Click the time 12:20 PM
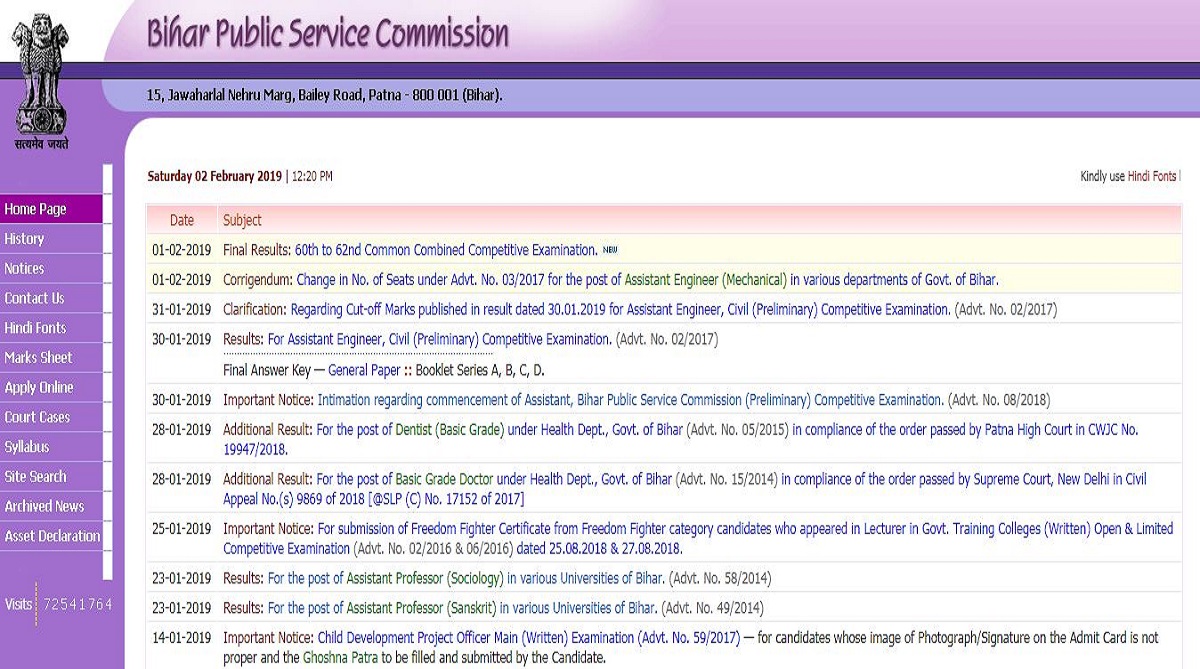Viewport: 1200px width, 669px height. pyautogui.click(x=312, y=176)
